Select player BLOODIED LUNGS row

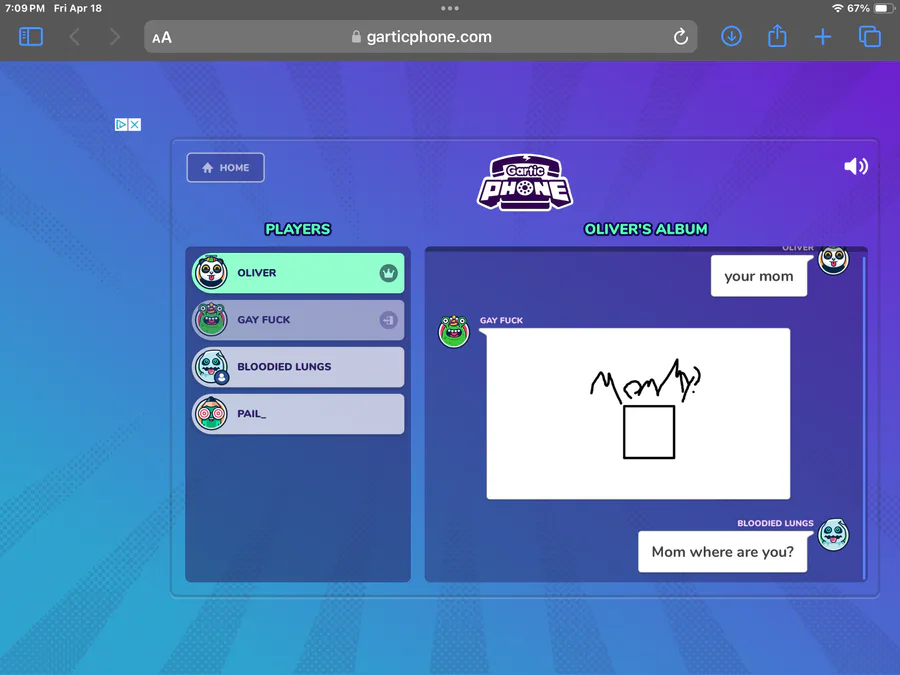[x=298, y=367]
